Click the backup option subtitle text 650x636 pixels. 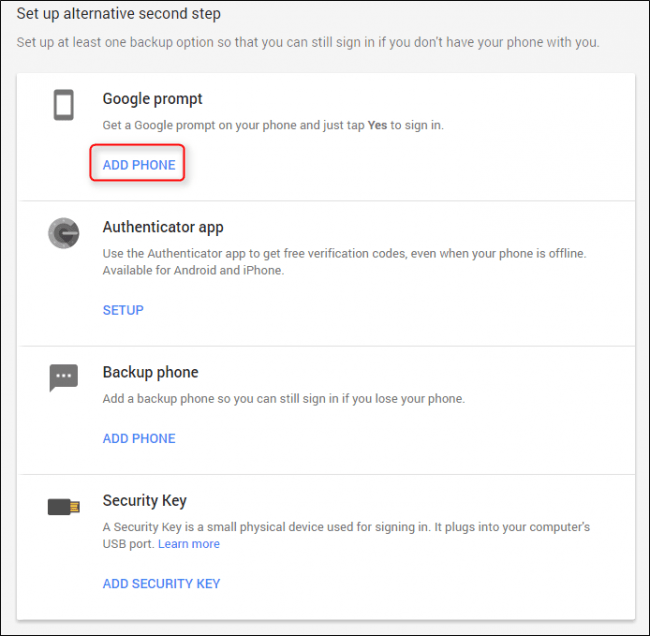(x=308, y=42)
